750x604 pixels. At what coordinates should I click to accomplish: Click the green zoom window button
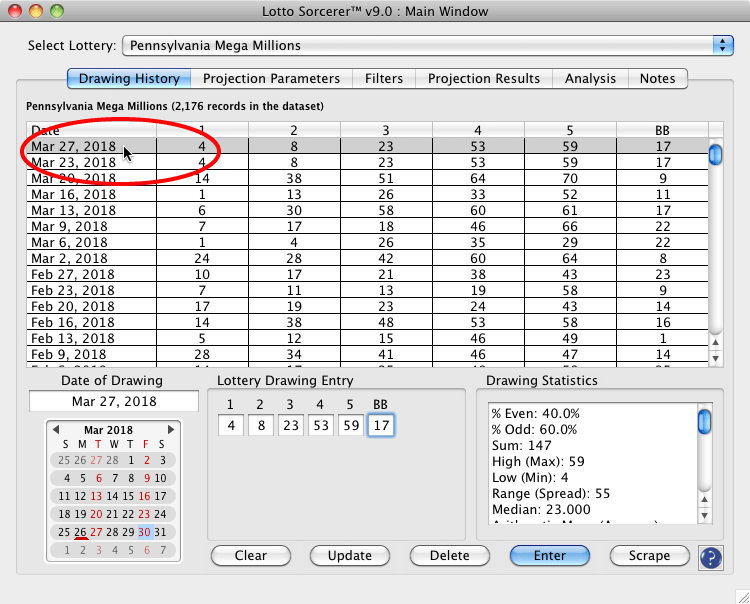(x=57, y=11)
